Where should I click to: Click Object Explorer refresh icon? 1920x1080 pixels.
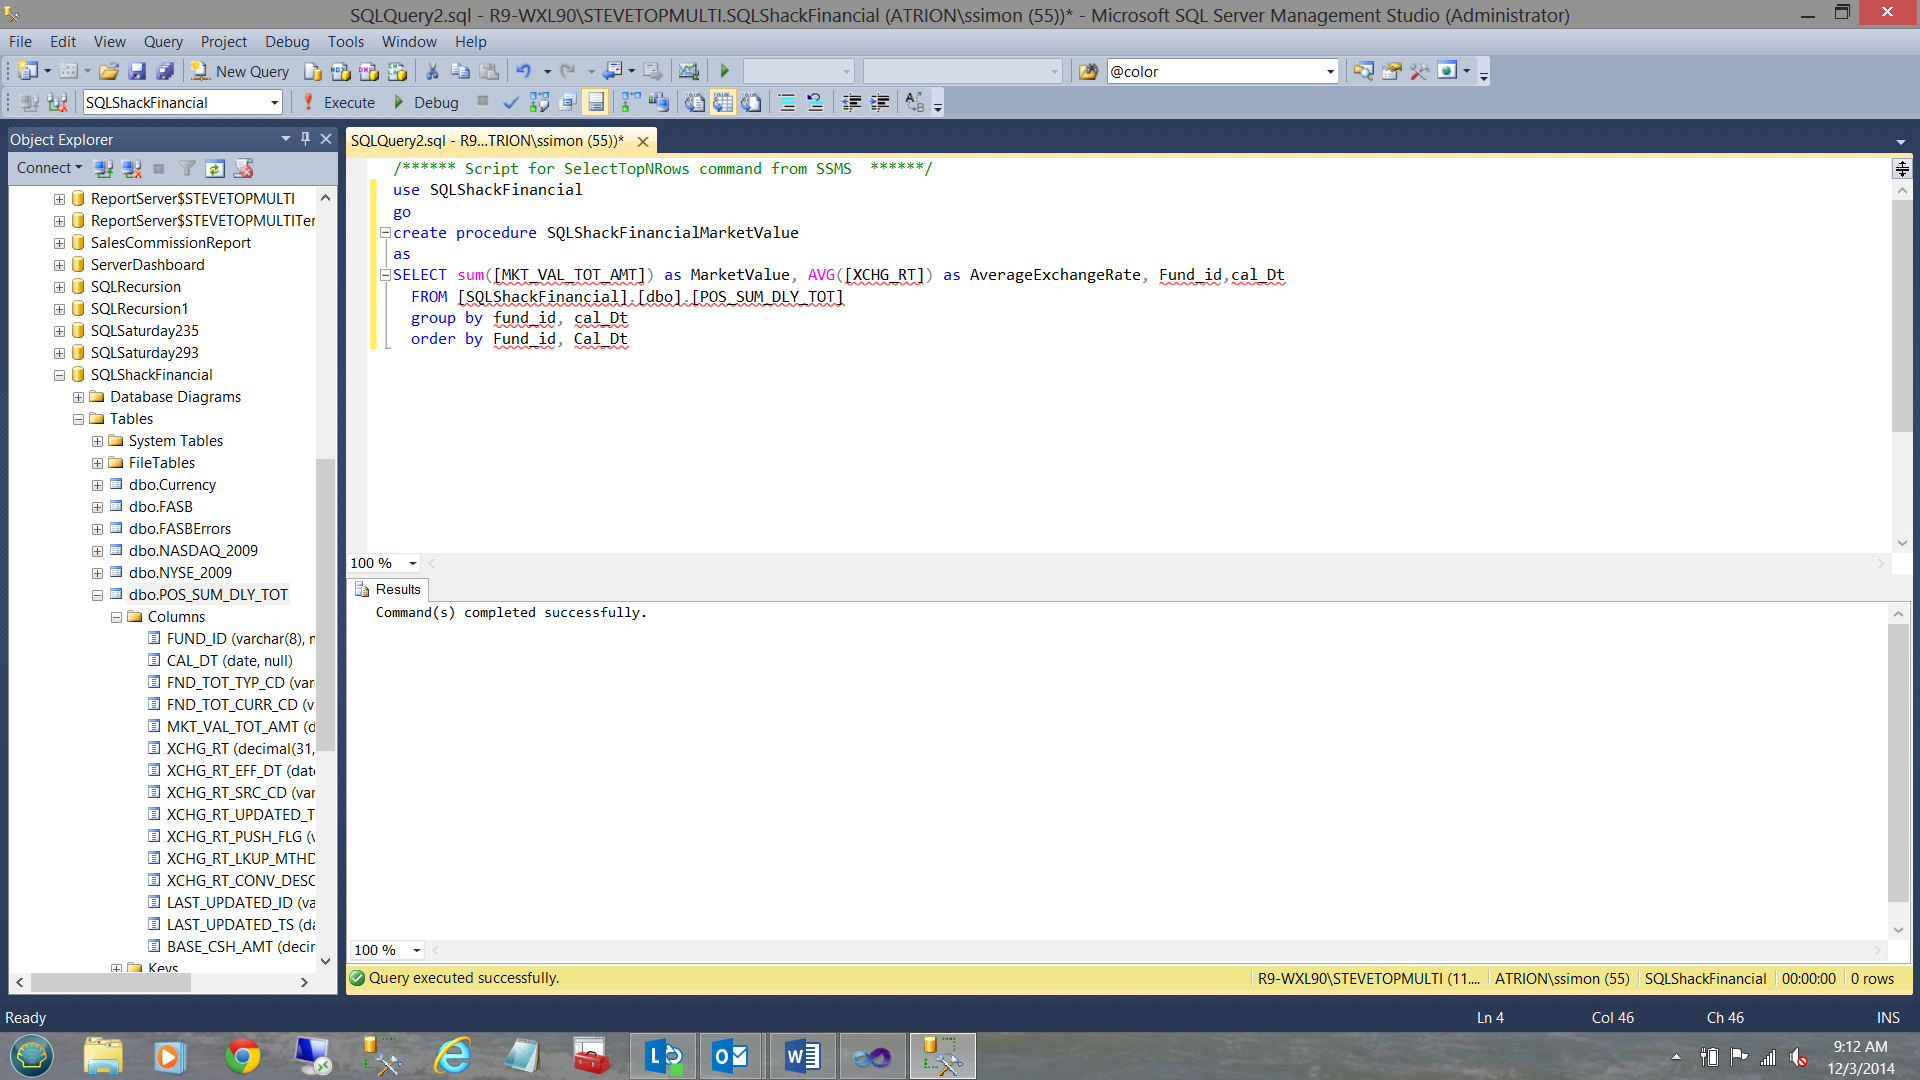[x=214, y=168]
